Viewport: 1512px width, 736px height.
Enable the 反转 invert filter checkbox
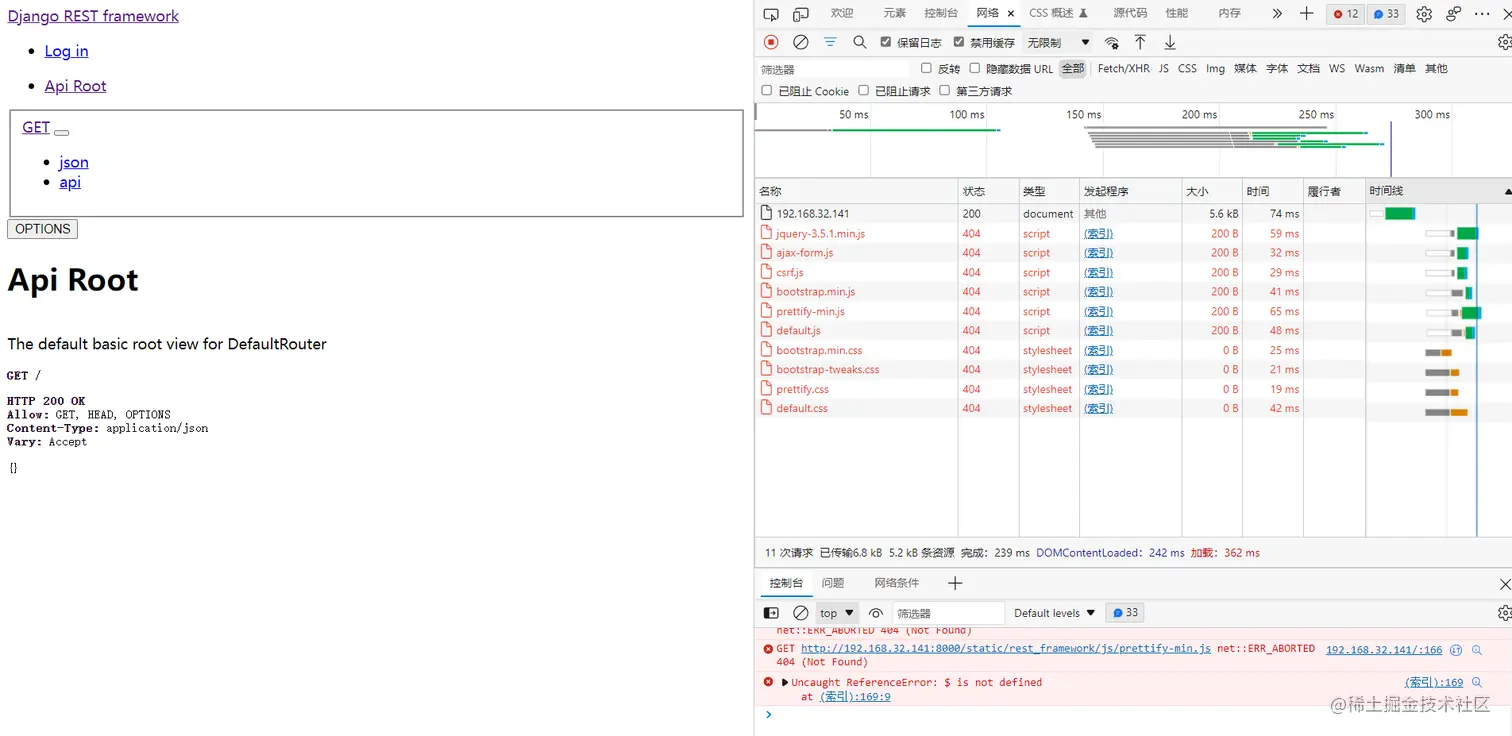(x=926, y=68)
